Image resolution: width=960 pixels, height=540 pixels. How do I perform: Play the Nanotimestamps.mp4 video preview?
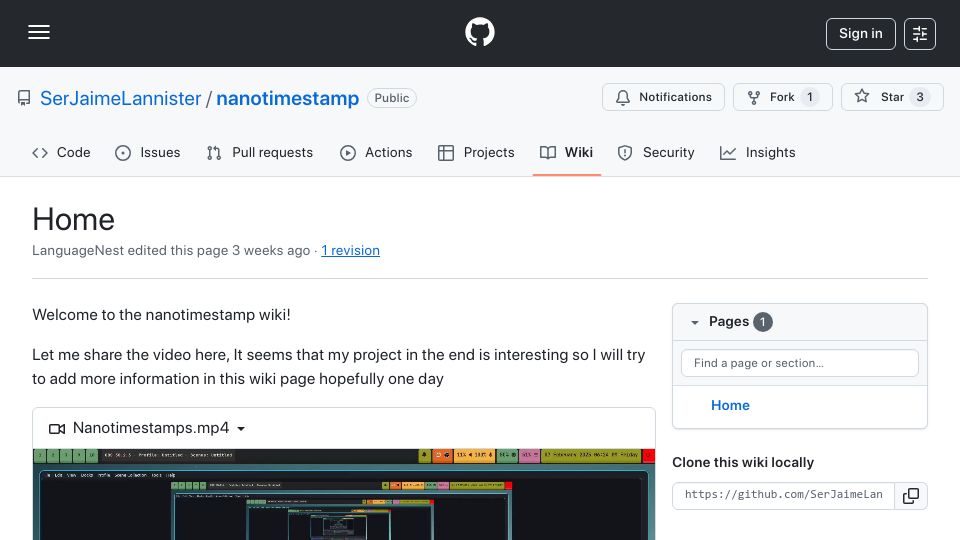tap(344, 495)
